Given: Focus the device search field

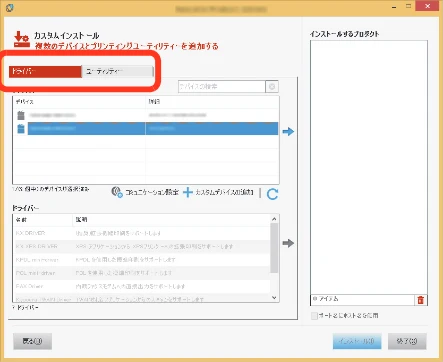Looking at the screenshot, I should [222, 87].
